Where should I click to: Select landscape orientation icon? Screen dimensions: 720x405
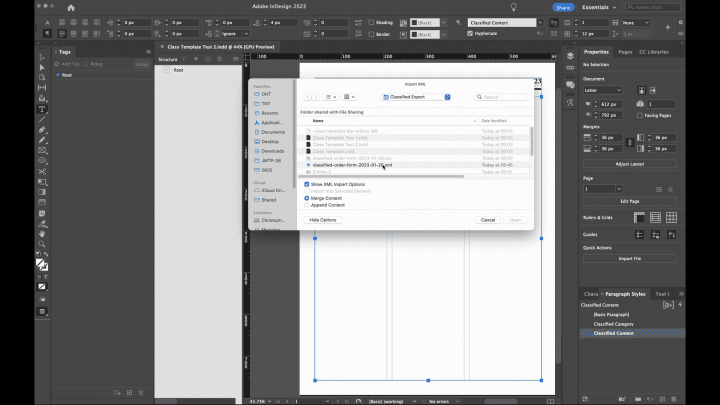click(x=652, y=90)
